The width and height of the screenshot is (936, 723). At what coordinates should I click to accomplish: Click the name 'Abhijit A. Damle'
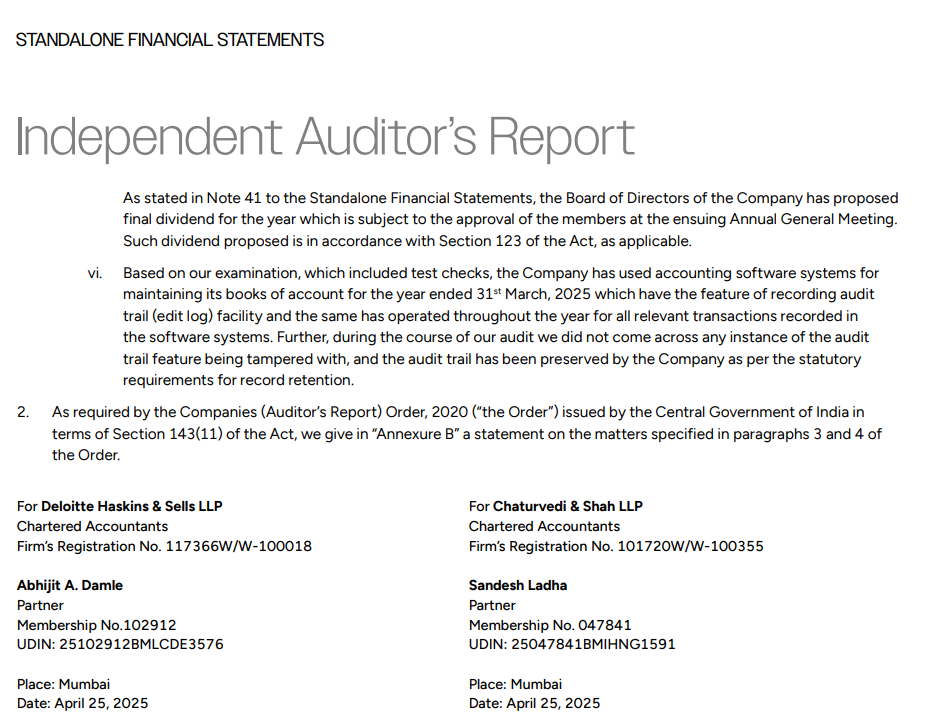(70, 585)
